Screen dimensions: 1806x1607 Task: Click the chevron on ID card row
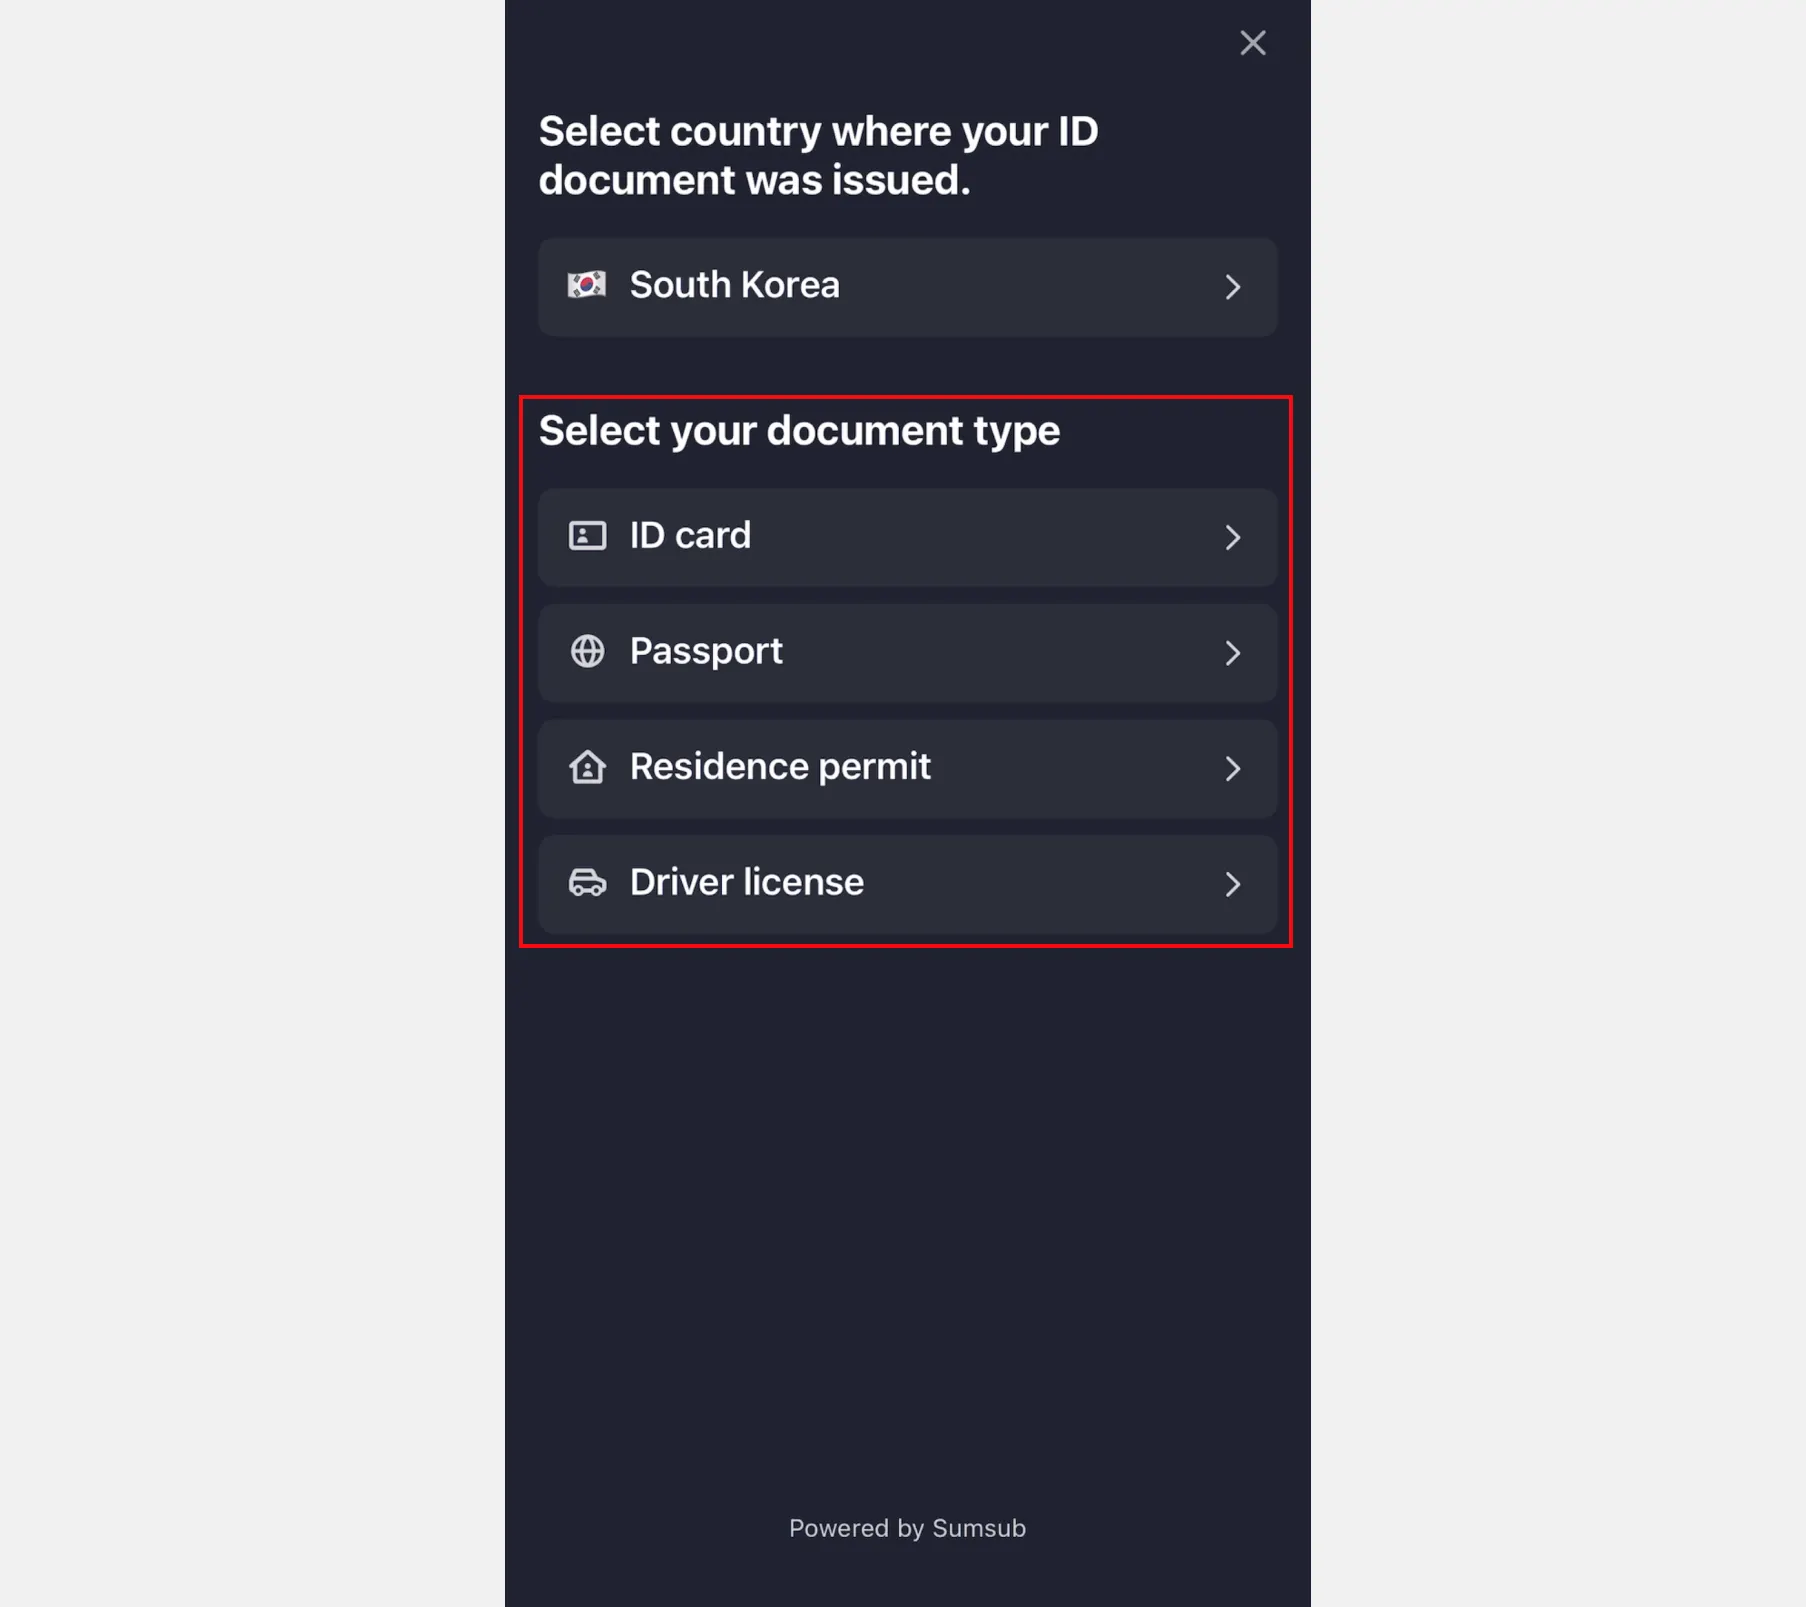1232,538
